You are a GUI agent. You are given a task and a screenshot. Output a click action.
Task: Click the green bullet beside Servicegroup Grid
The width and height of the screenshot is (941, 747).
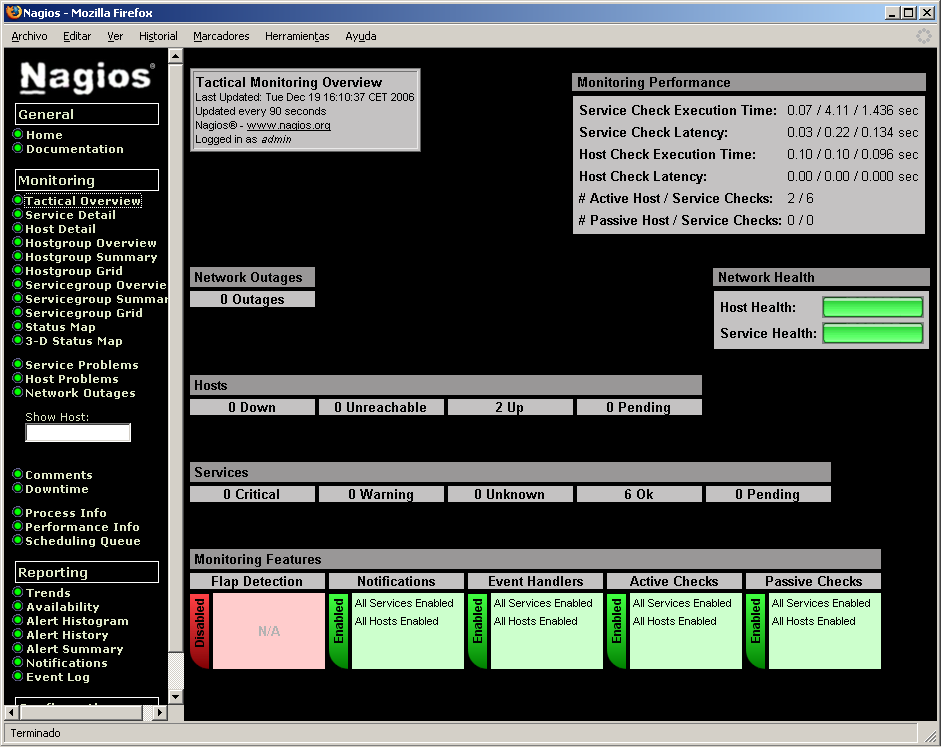pos(18,312)
